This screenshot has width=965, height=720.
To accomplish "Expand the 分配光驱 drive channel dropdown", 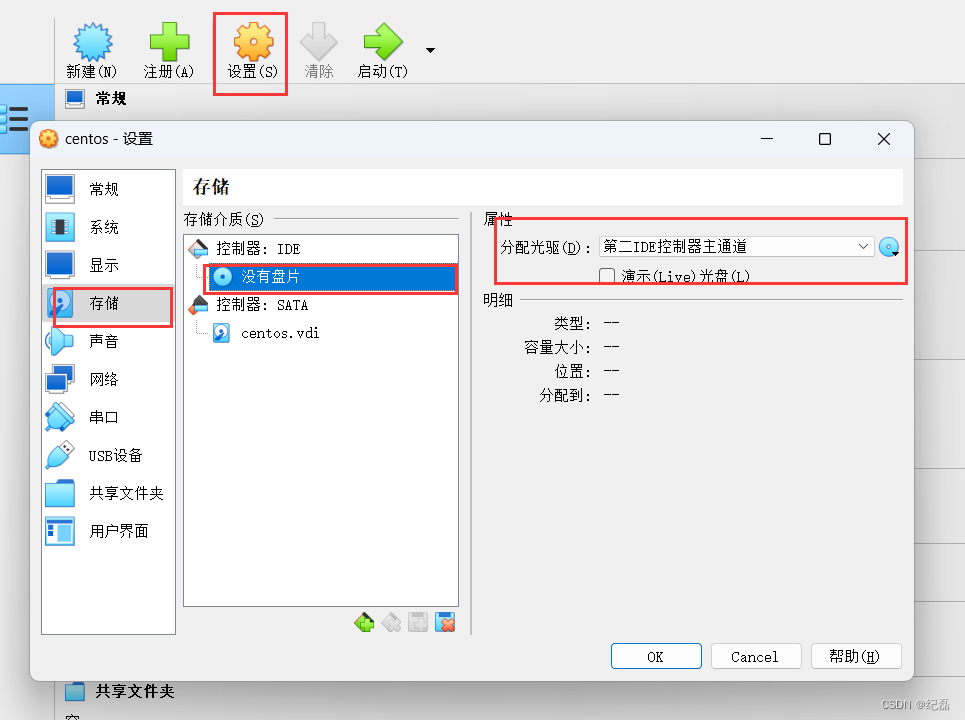I will [x=737, y=247].
